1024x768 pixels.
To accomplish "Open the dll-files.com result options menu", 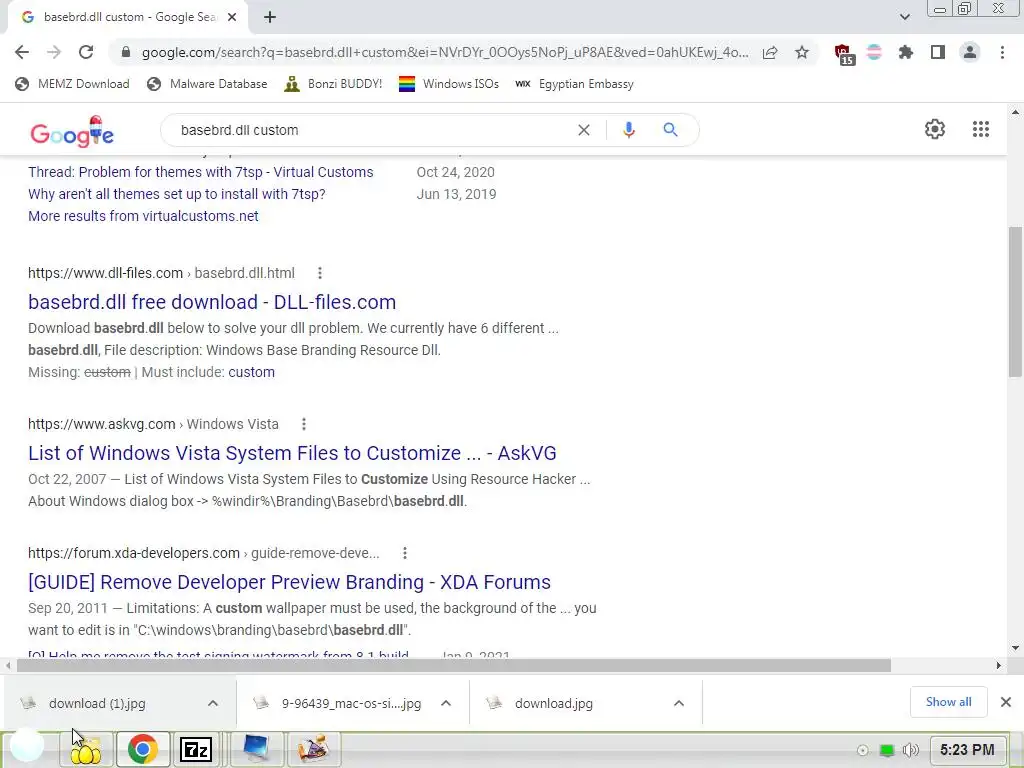I will (319, 273).
